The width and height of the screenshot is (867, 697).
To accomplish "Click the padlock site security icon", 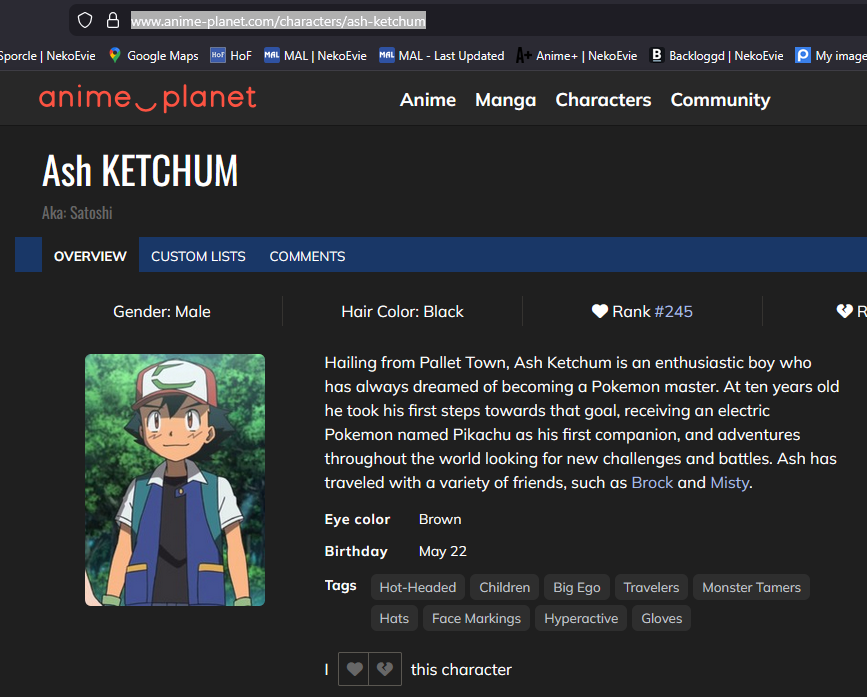I will (x=113, y=21).
